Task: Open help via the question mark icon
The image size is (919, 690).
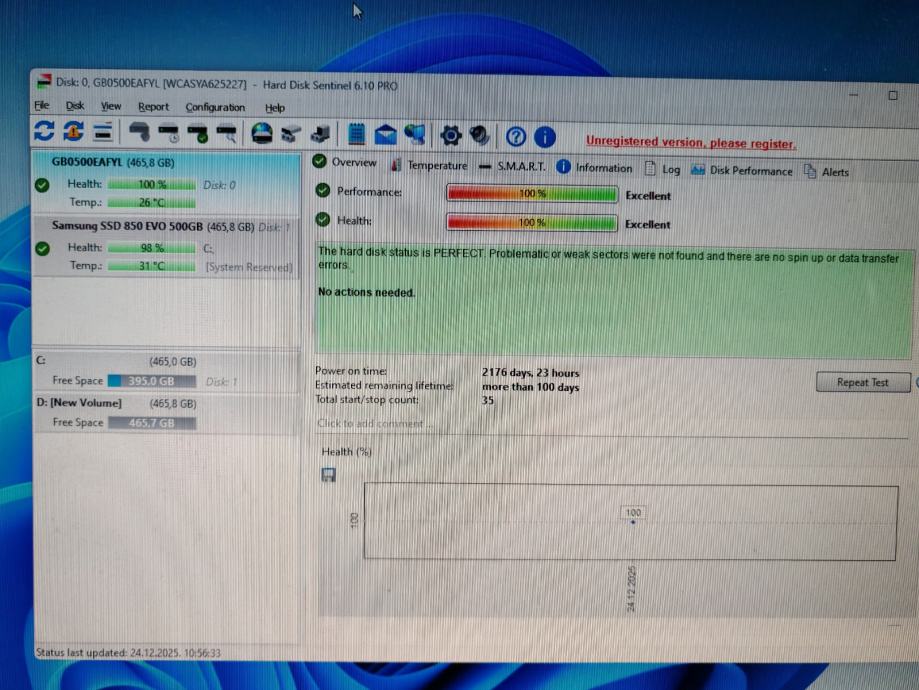Action: (x=516, y=137)
